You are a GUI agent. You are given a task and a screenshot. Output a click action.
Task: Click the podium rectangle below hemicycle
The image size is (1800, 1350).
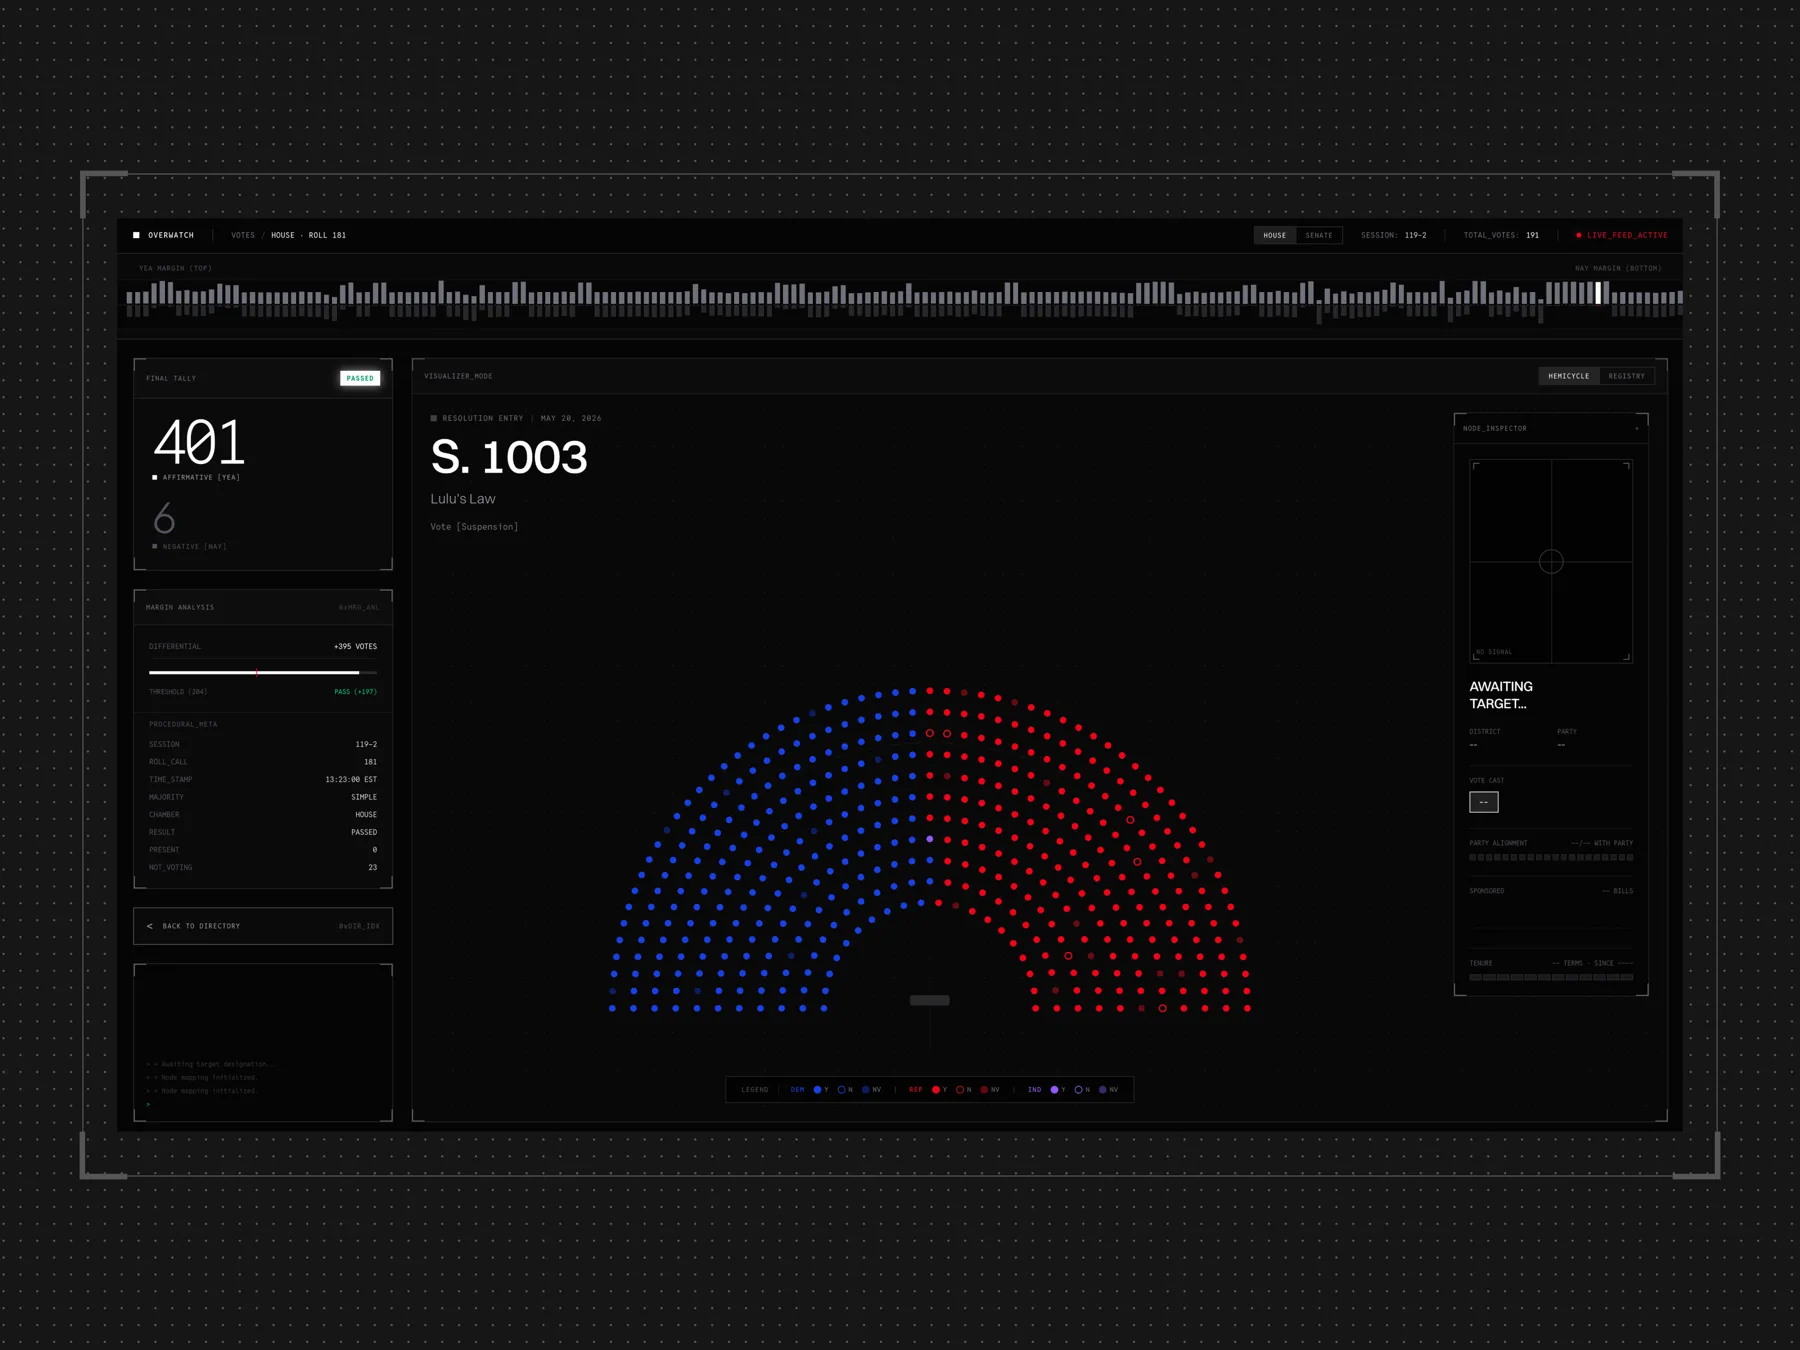(x=930, y=1000)
